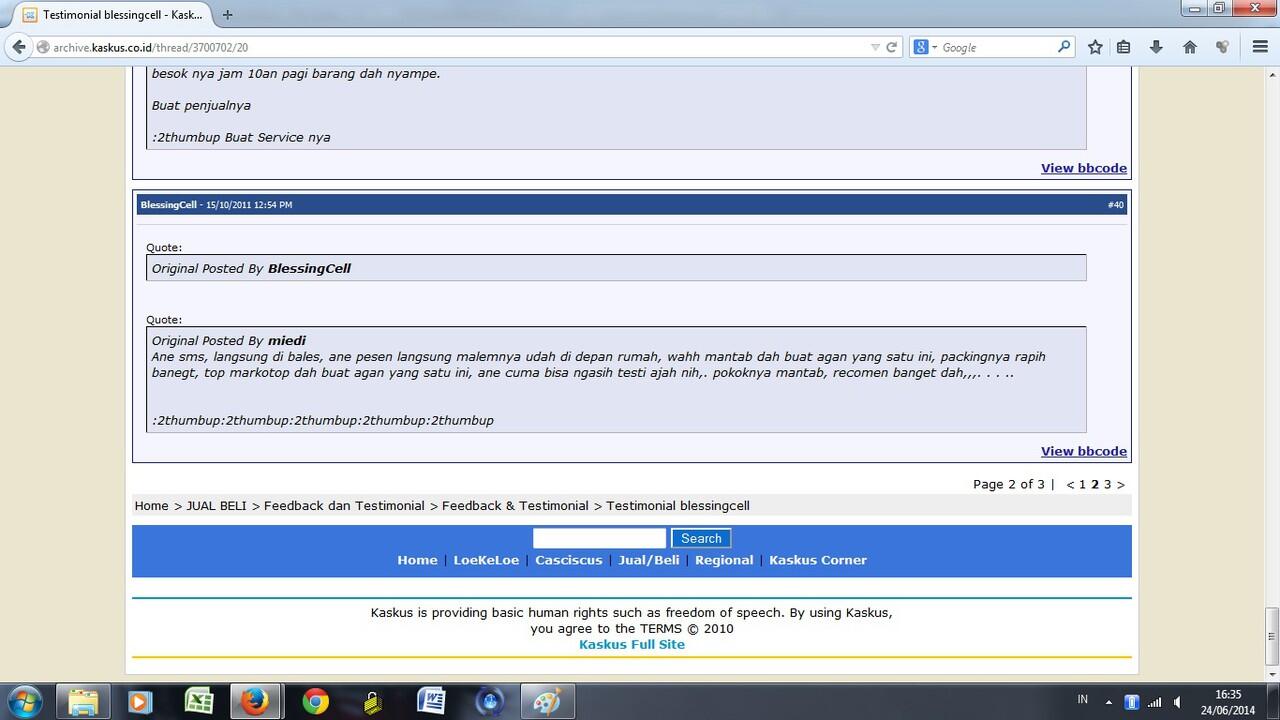Open the URL history dropdown arrow
The width and height of the screenshot is (1280, 720).
click(875, 47)
